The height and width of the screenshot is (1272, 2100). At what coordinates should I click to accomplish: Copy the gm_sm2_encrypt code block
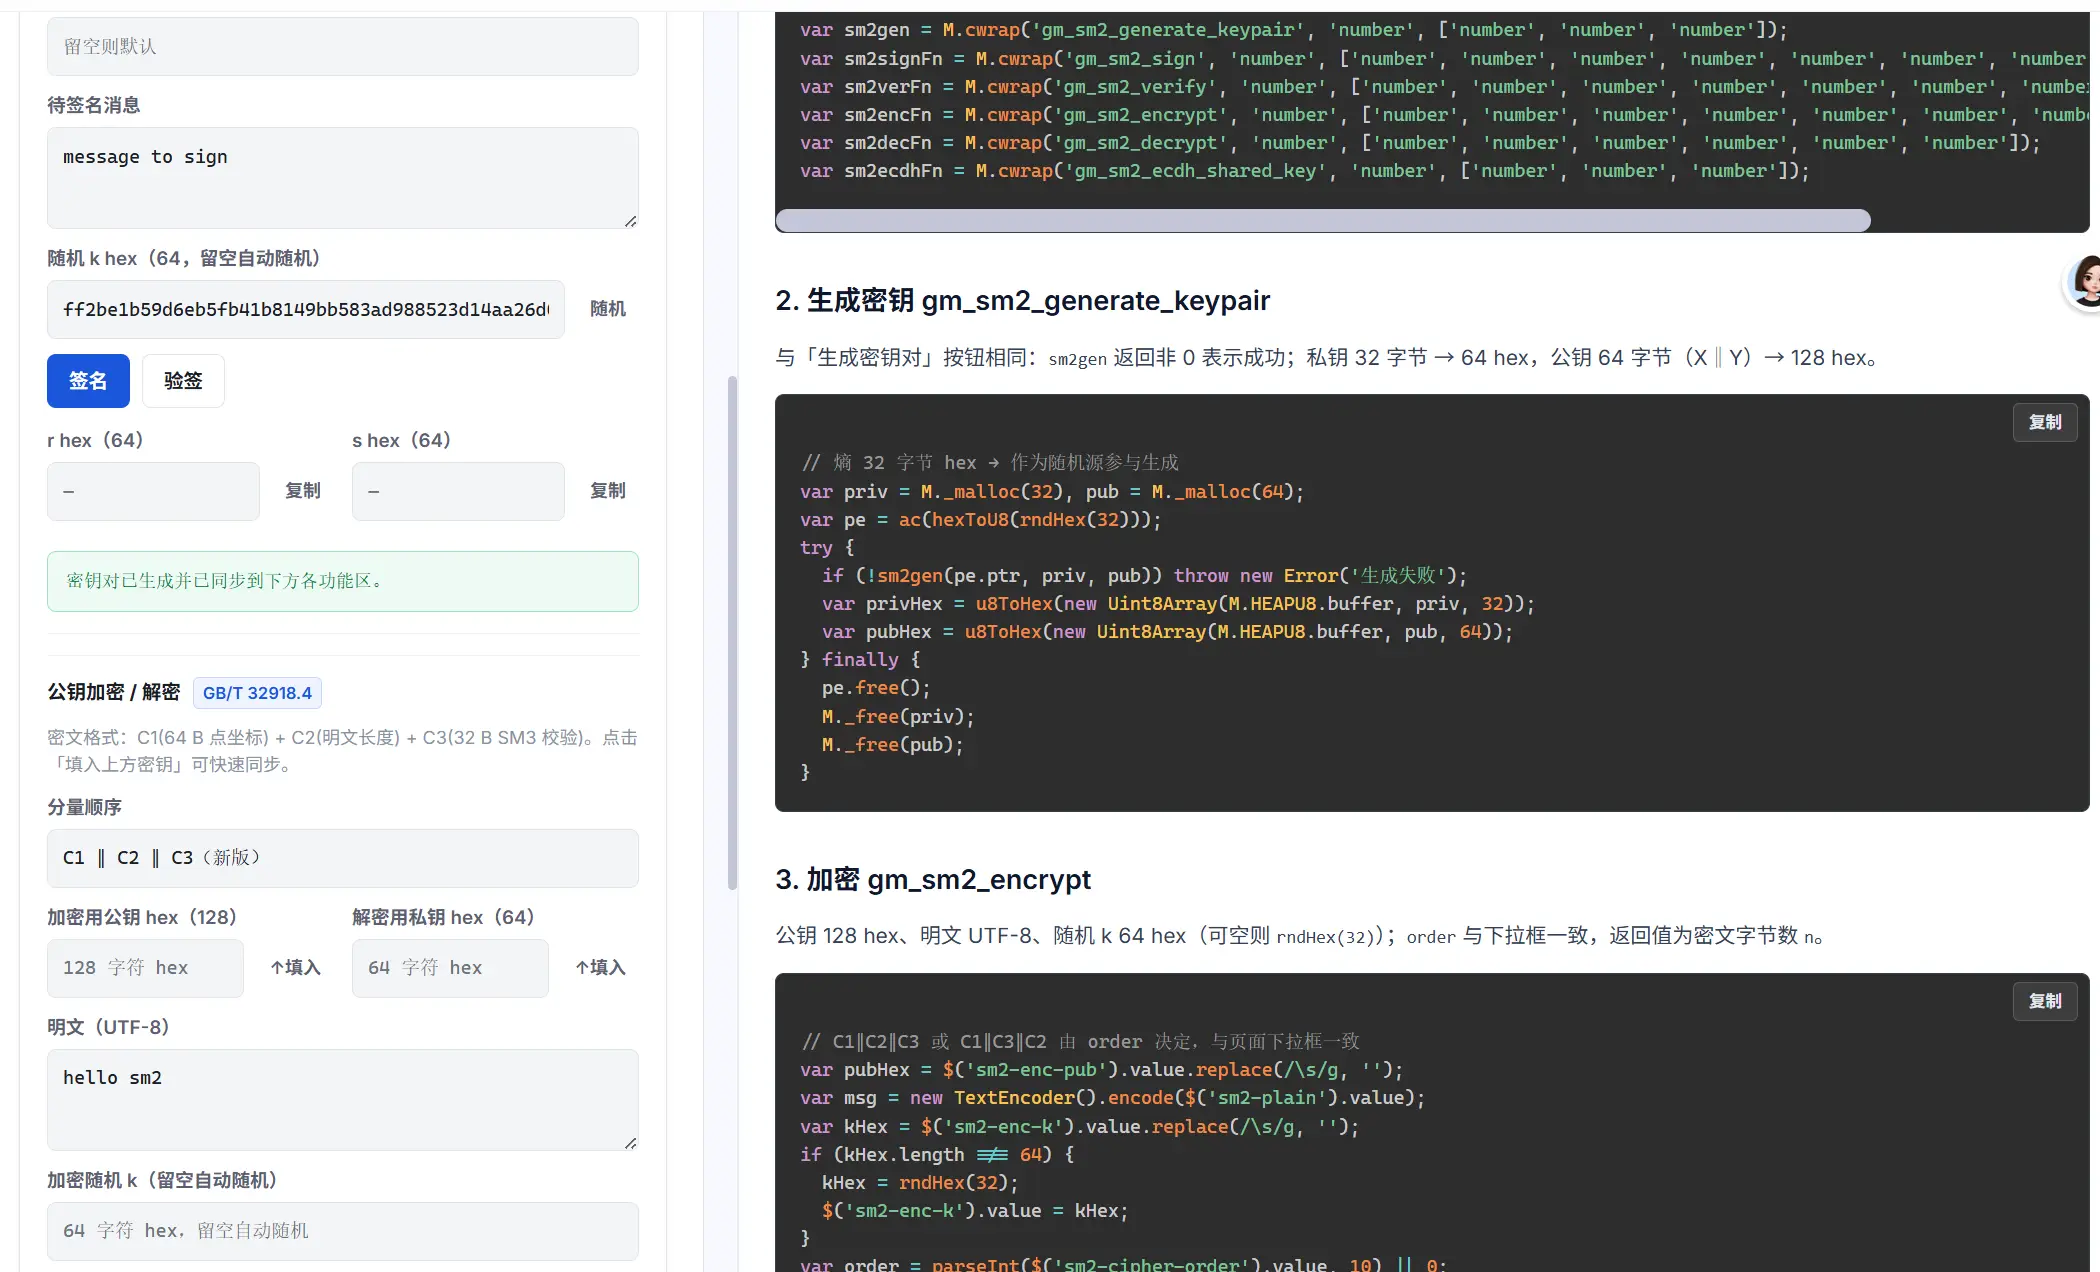[2044, 1001]
